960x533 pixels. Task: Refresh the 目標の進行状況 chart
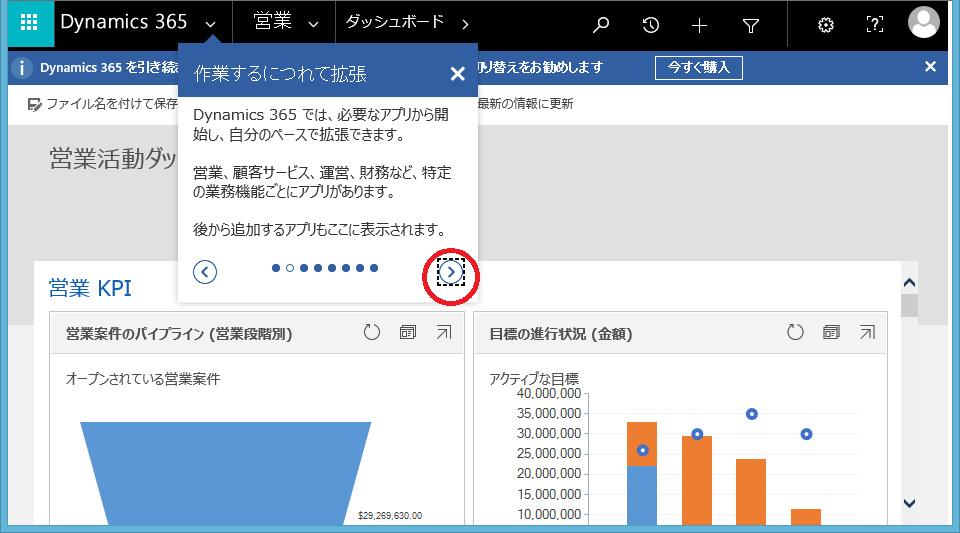click(795, 332)
